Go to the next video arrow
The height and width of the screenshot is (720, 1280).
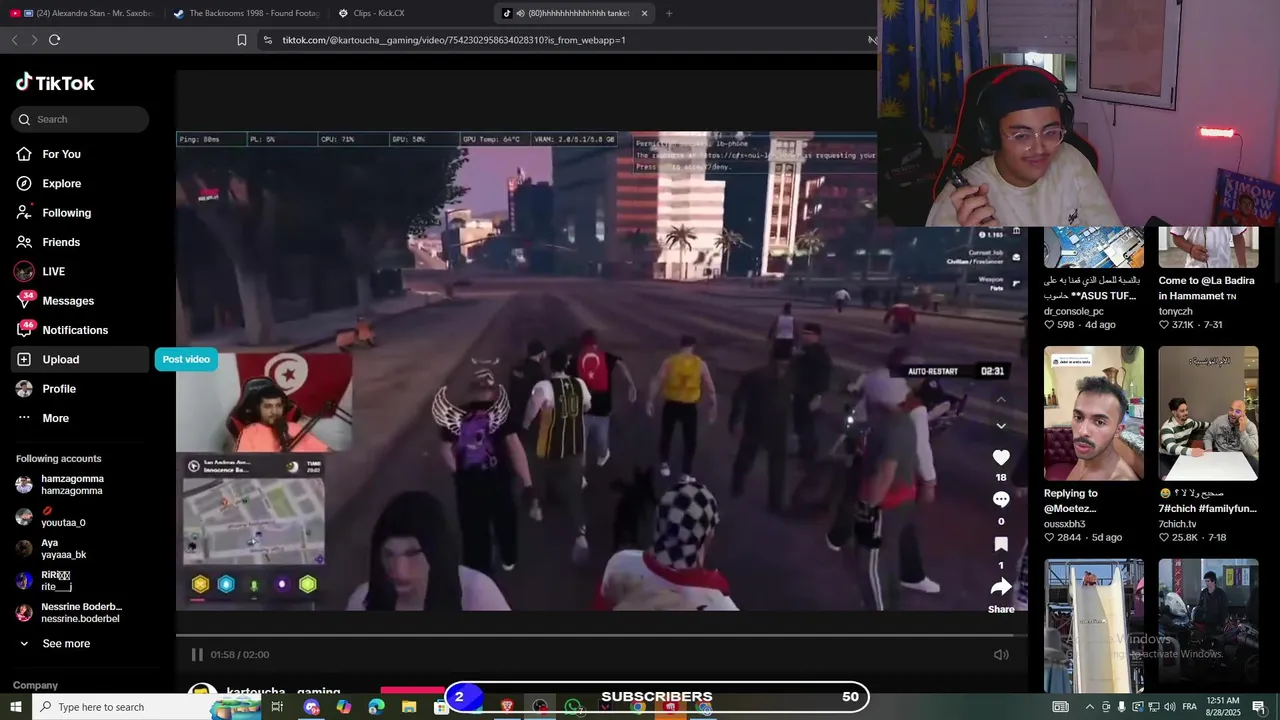1001,425
